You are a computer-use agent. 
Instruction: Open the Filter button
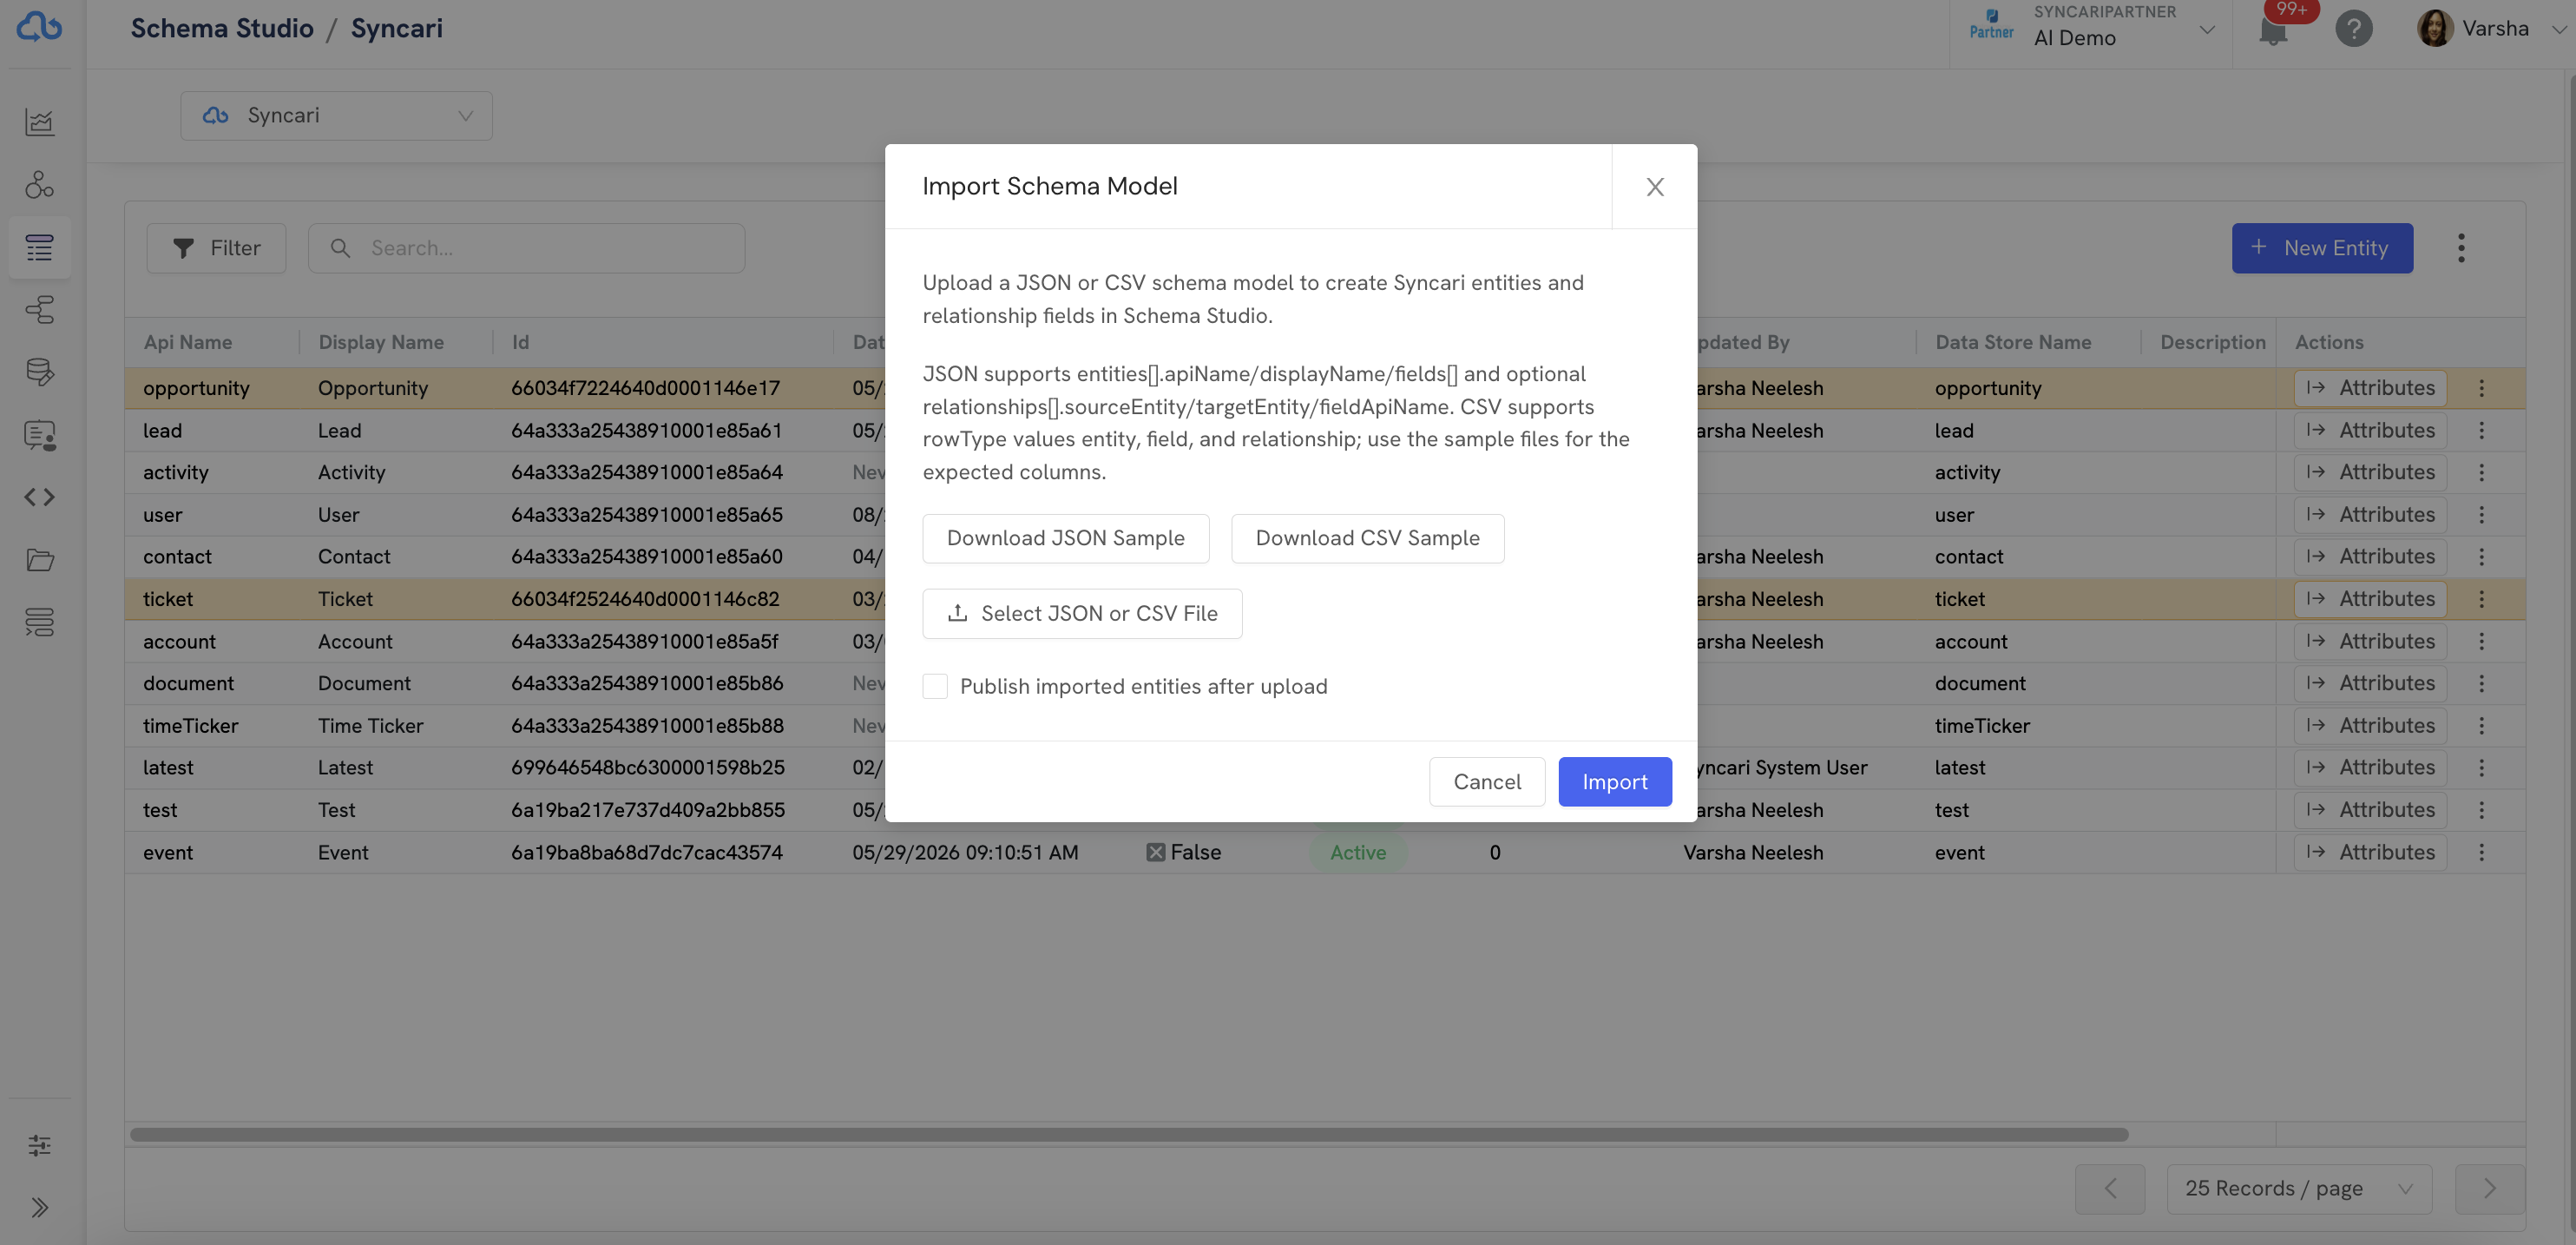click(216, 248)
